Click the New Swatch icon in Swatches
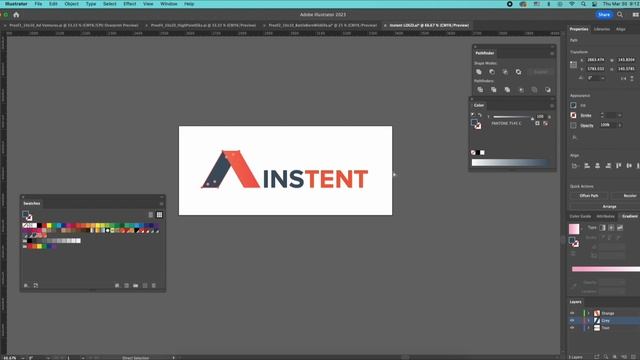Viewport: 640px width, 360px height. click(x=145, y=285)
